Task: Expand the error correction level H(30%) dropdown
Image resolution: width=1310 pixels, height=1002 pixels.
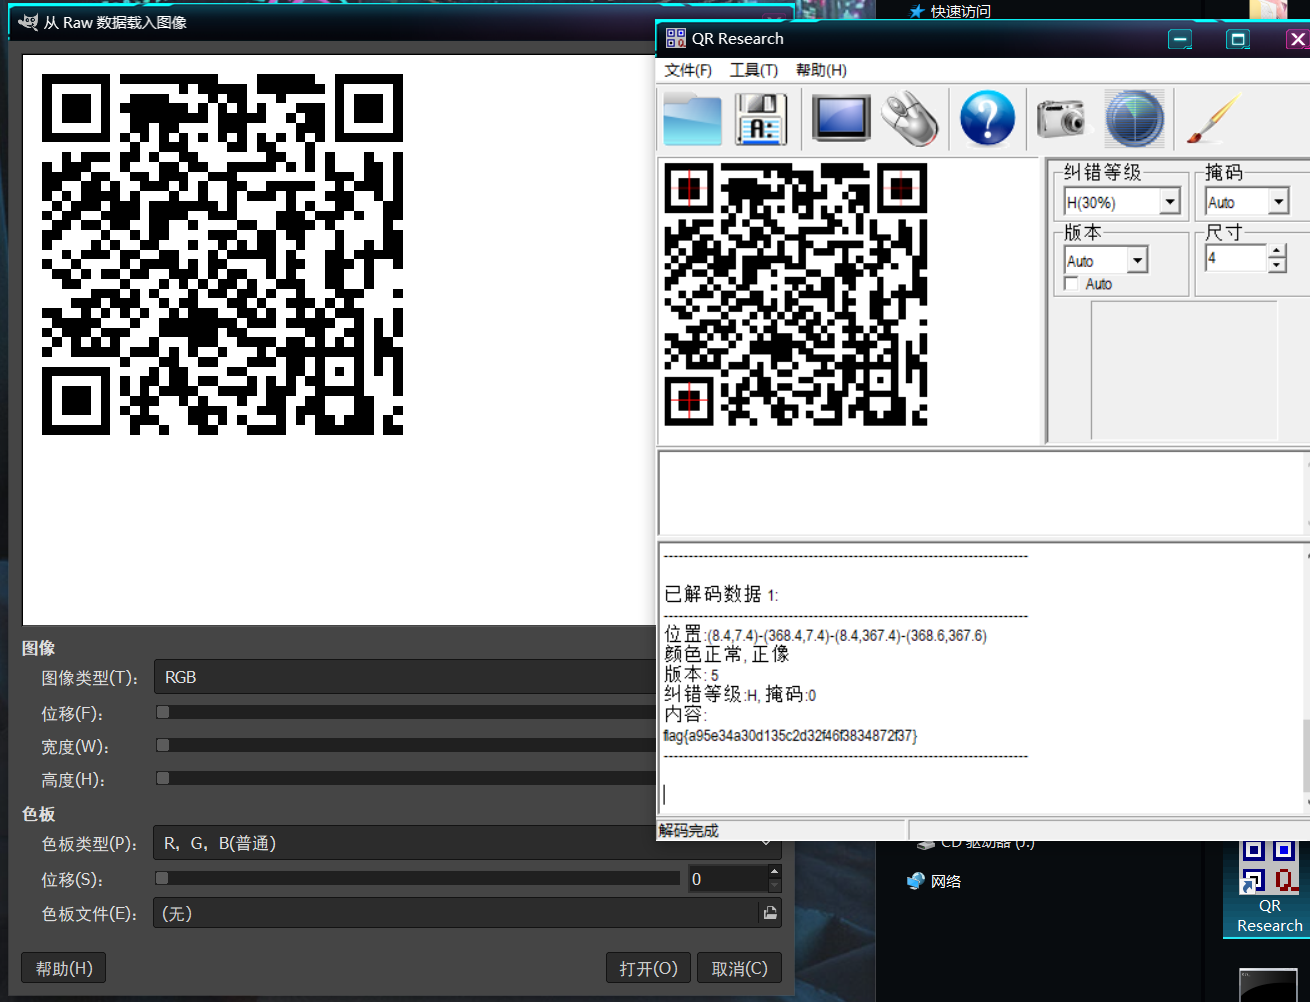Action: [1170, 202]
